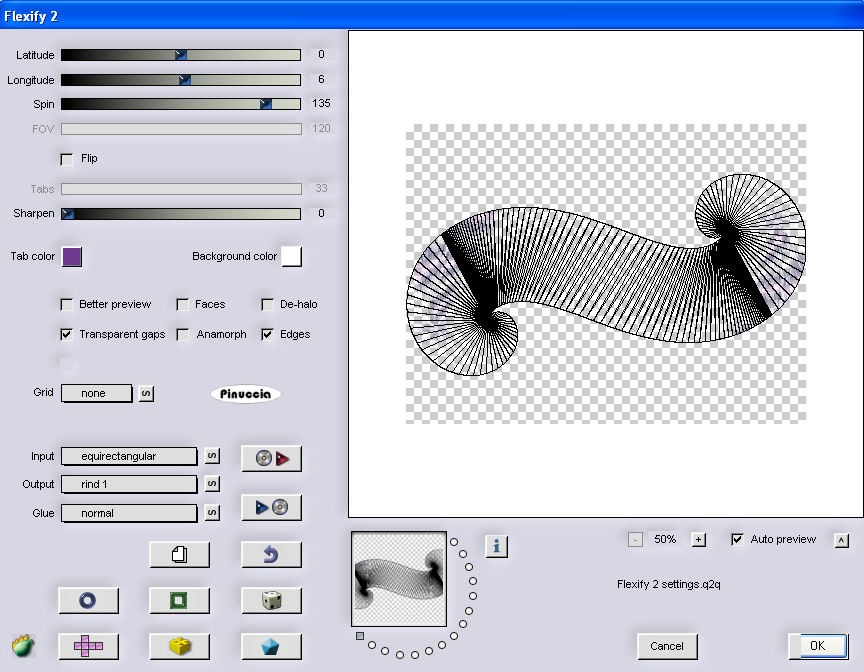Click the green square frame button
The width and height of the screenshot is (864, 672).
pyautogui.click(x=180, y=600)
